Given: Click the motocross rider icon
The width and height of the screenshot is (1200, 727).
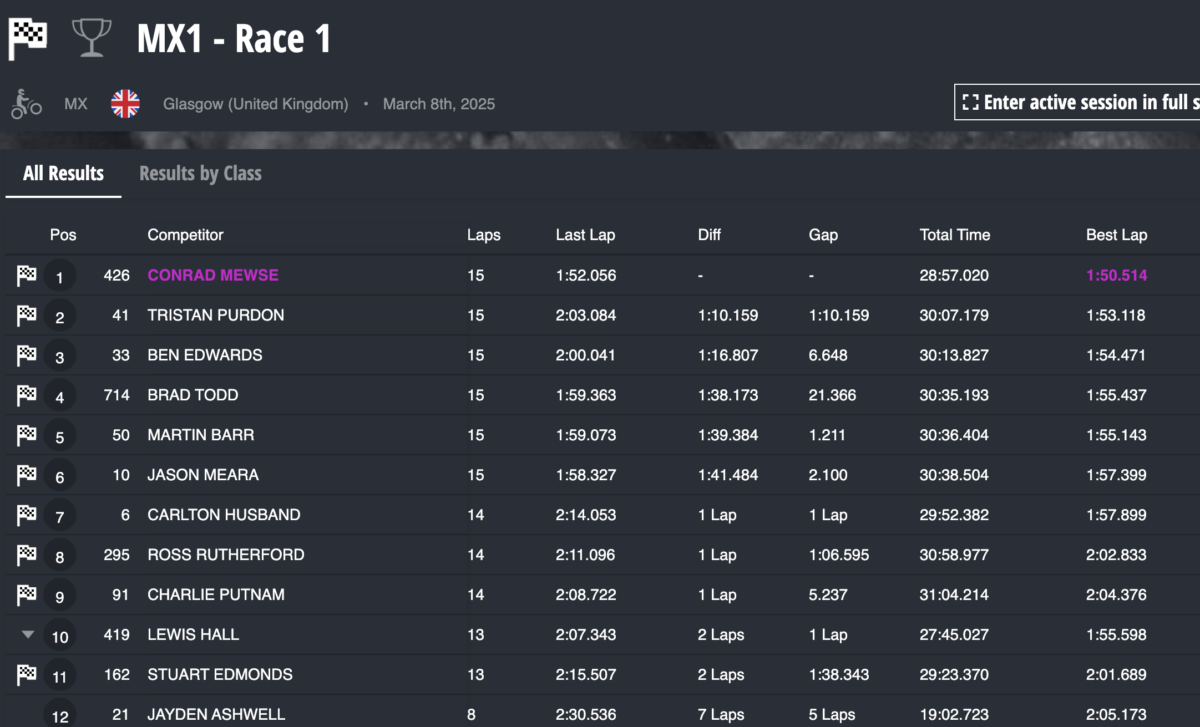Looking at the screenshot, I should tap(26, 104).
